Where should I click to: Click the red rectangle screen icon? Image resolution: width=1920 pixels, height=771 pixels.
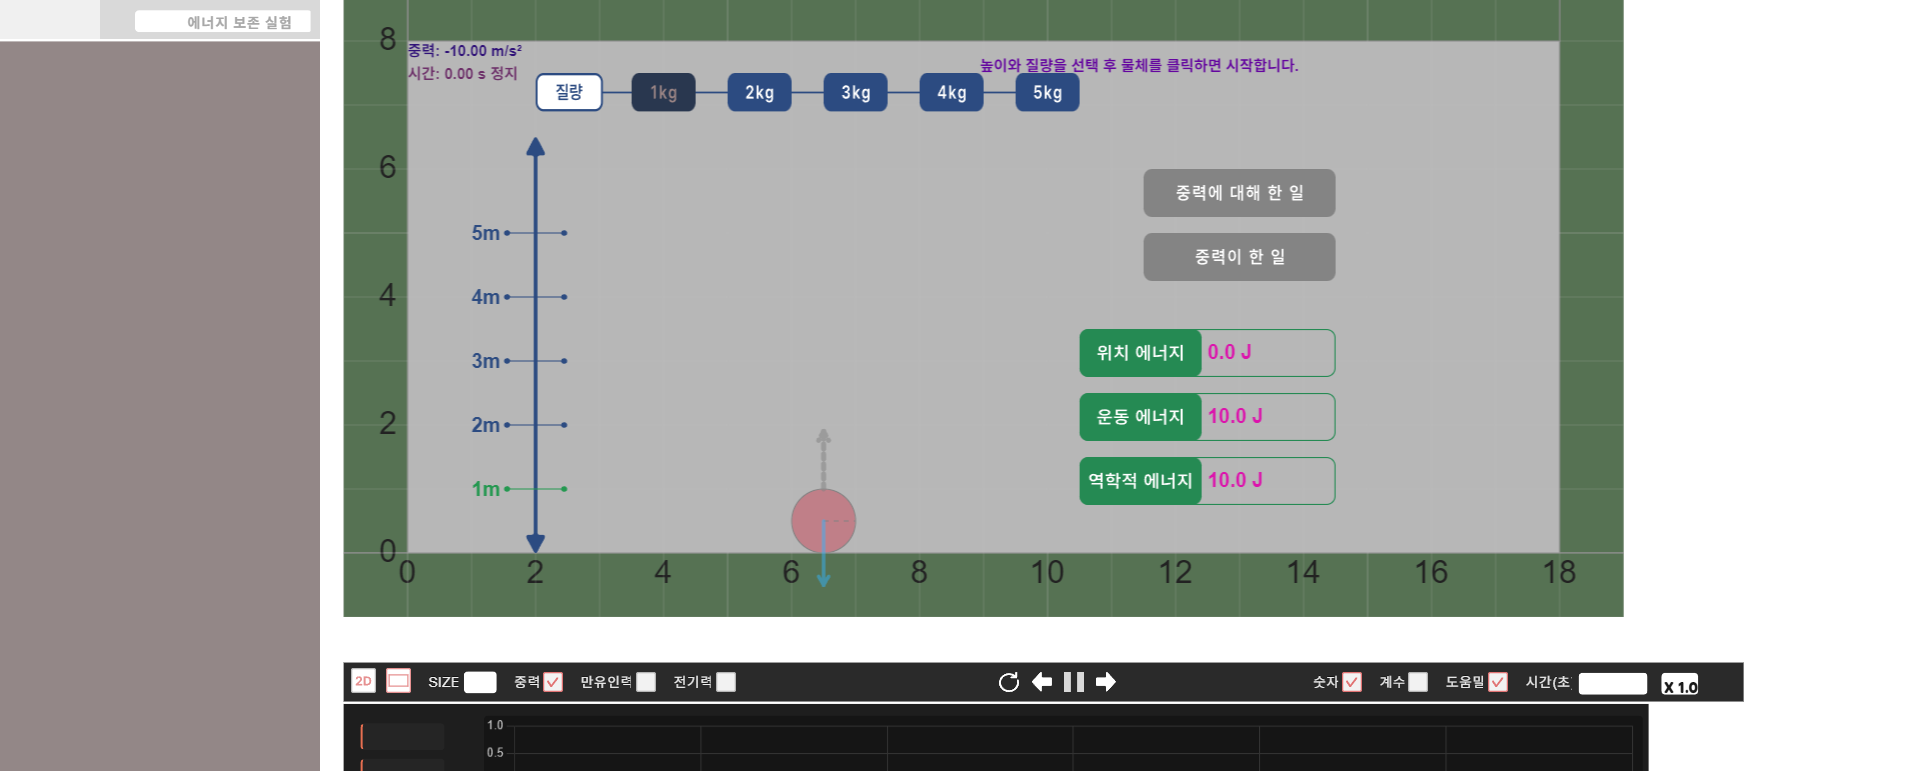coord(398,681)
